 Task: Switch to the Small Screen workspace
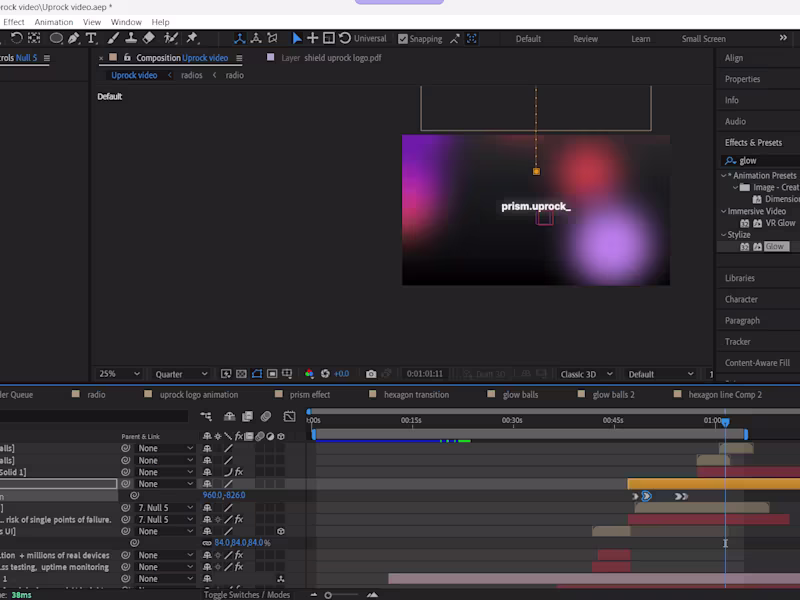pyautogui.click(x=704, y=39)
